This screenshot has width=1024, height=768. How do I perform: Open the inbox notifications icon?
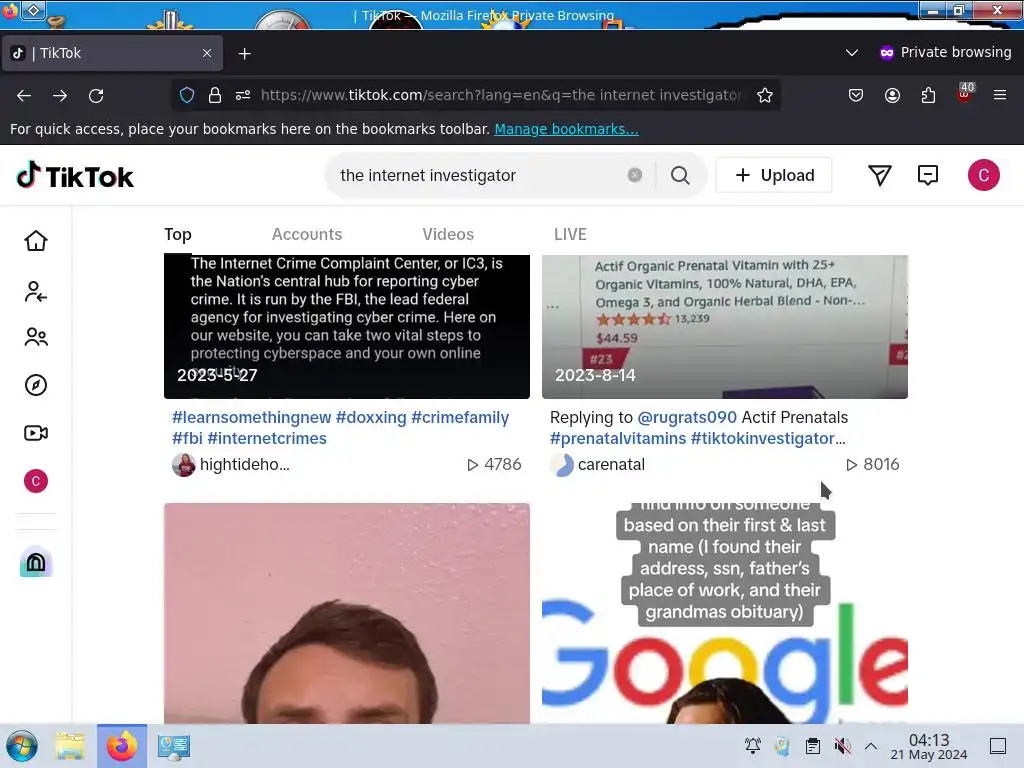(927, 175)
